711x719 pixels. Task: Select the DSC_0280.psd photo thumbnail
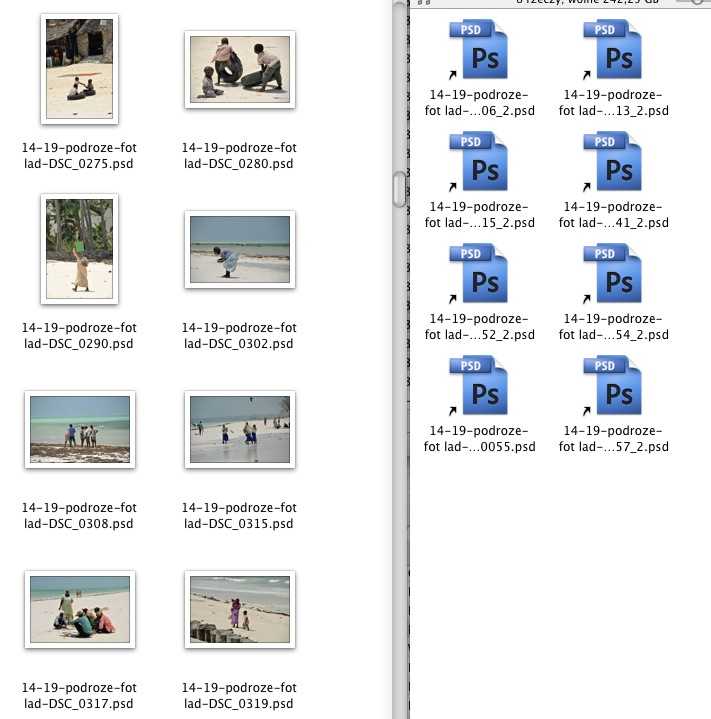[240, 69]
